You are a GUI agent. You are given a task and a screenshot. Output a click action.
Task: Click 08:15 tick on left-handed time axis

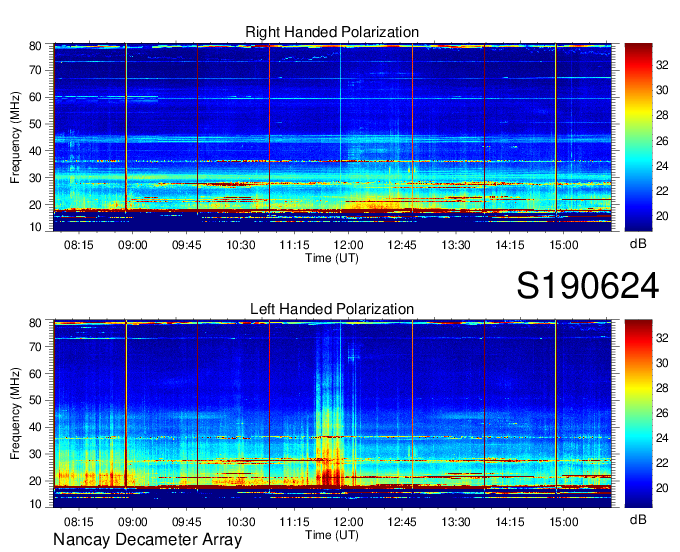(x=78, y=522)
